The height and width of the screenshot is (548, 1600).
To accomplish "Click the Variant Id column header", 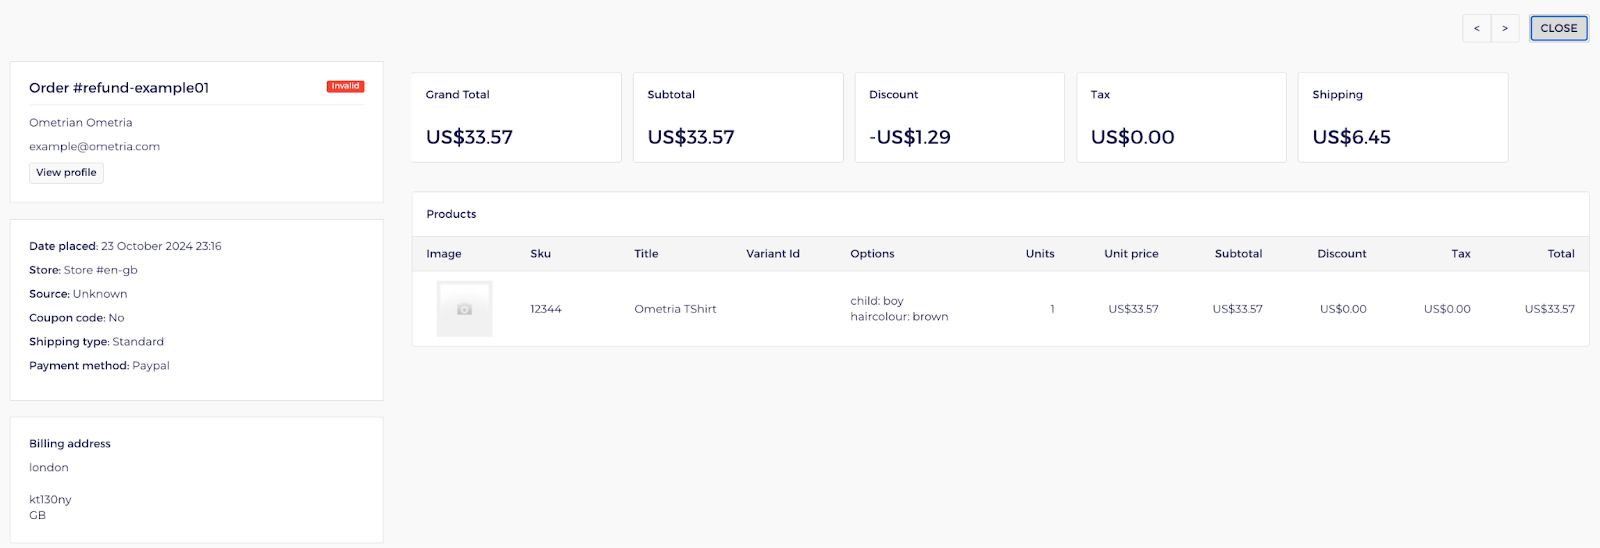I will point(772,254).
